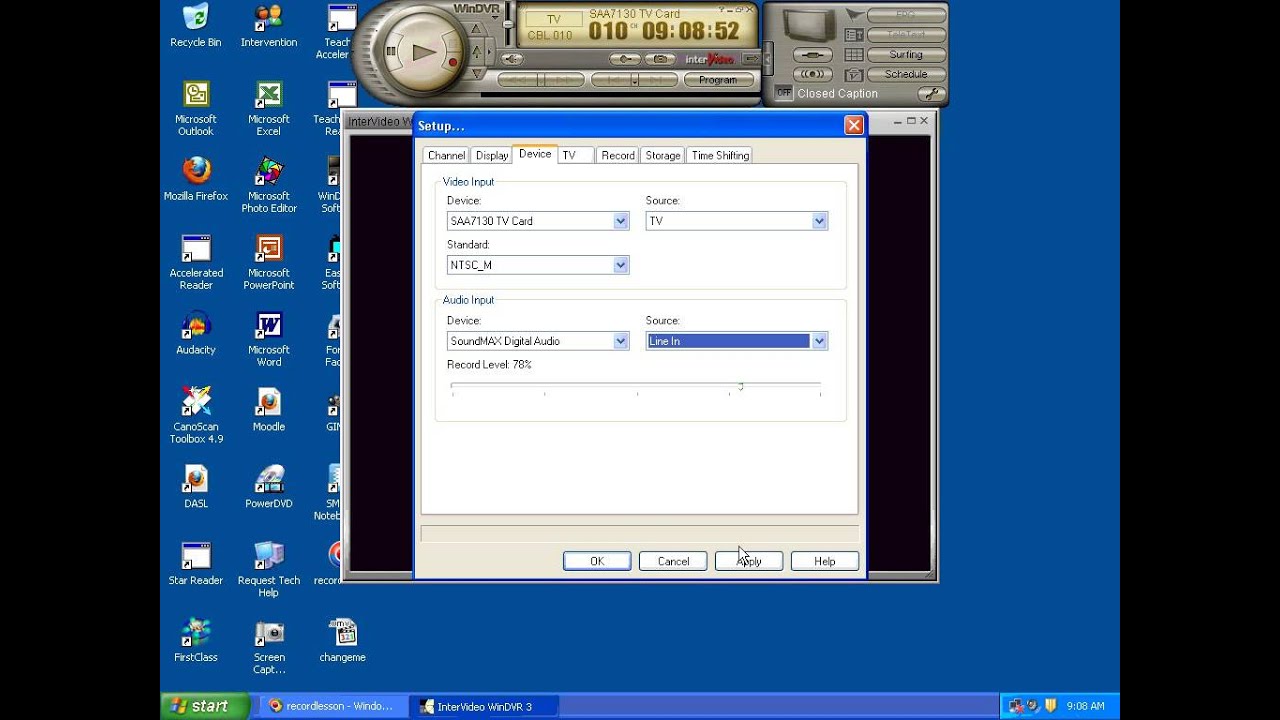This screenshot has height=720, width=1280.
Task: Click the Surfing grid icon
Action: [x=854, y=54]
